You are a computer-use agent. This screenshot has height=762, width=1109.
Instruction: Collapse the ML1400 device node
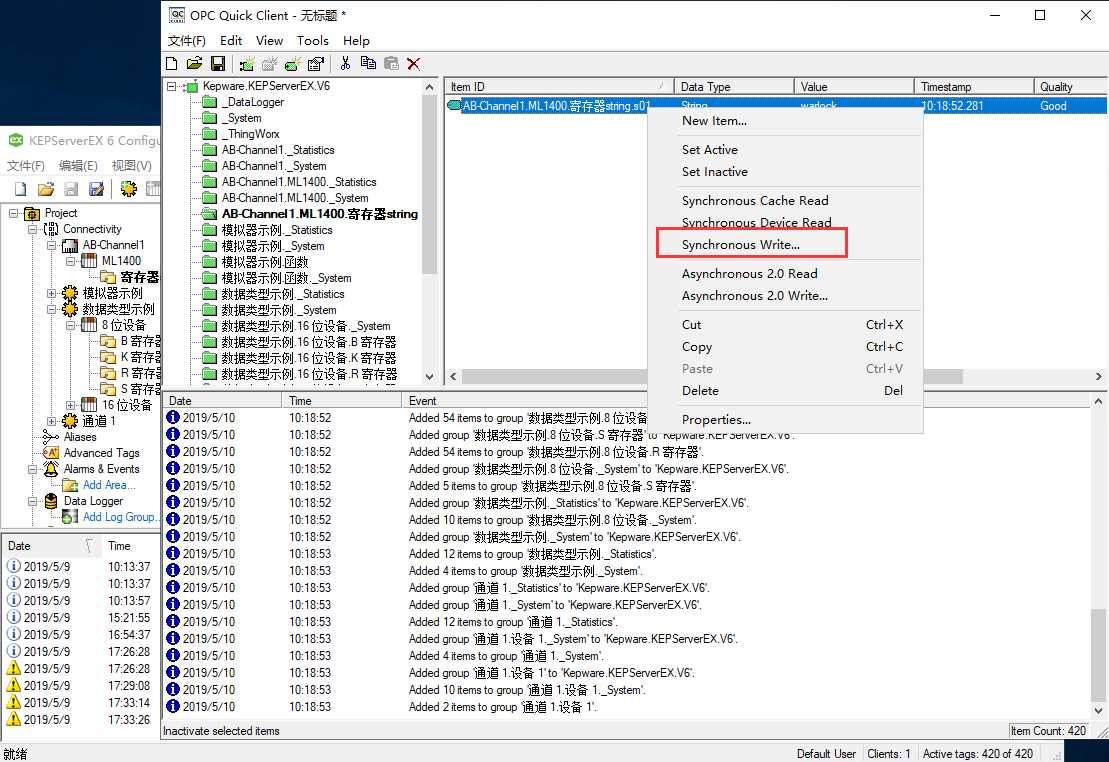(x=70, y=261)
